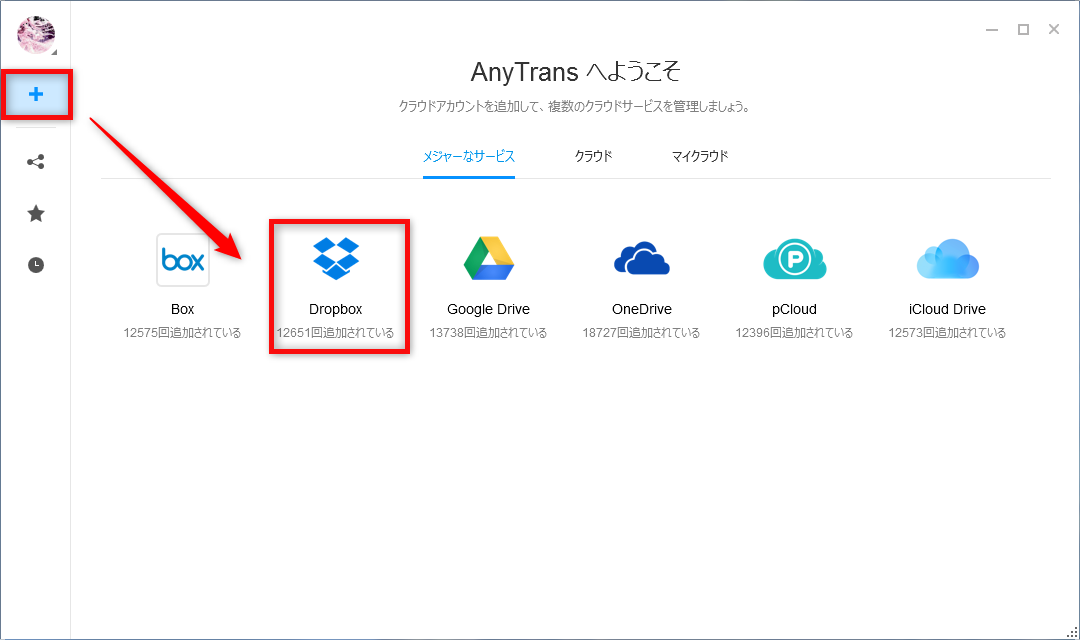Expand the avatar dropdown triangle

pyautogui.click(x=54, y=52)
